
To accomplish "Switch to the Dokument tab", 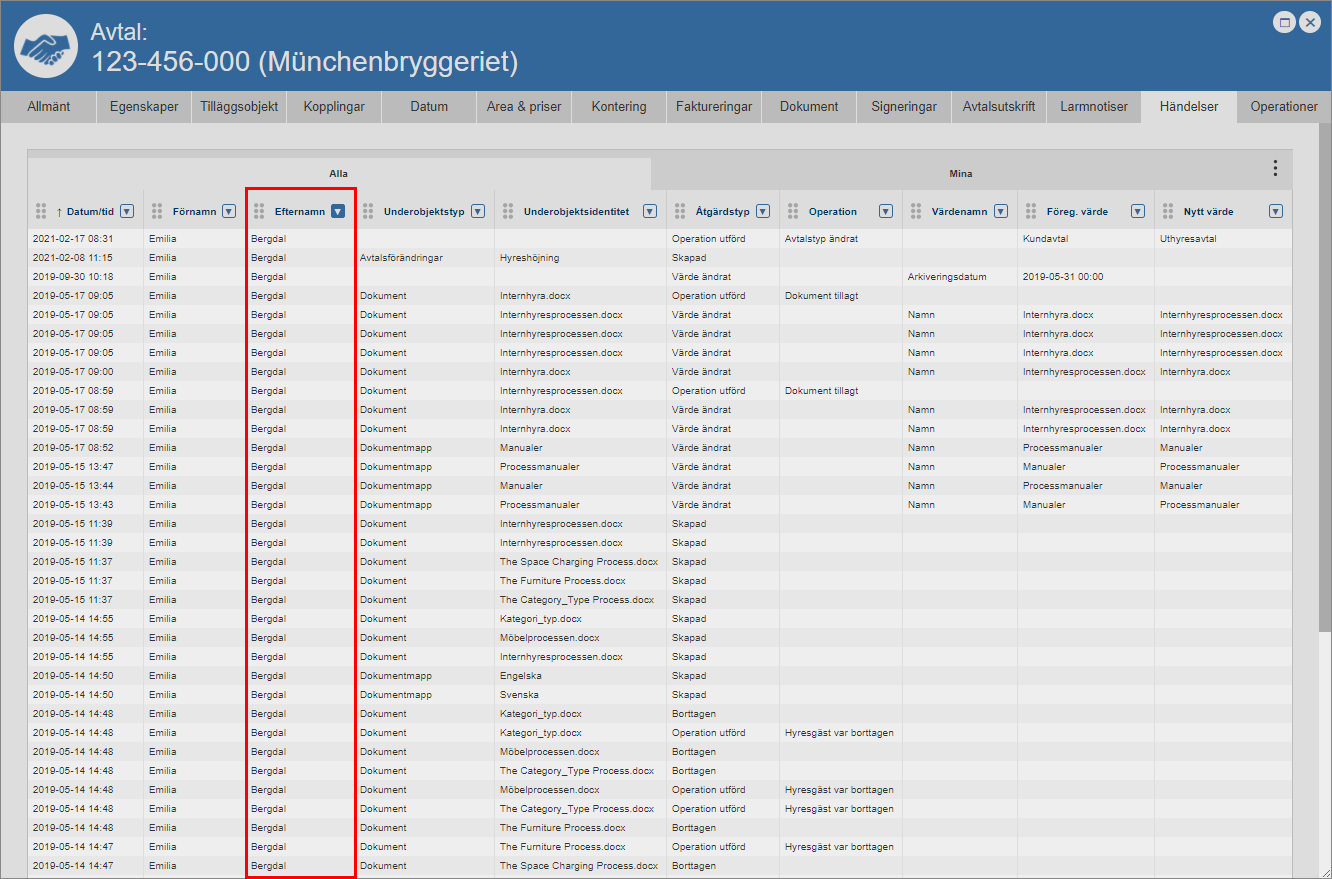I will tap(809, 107).
